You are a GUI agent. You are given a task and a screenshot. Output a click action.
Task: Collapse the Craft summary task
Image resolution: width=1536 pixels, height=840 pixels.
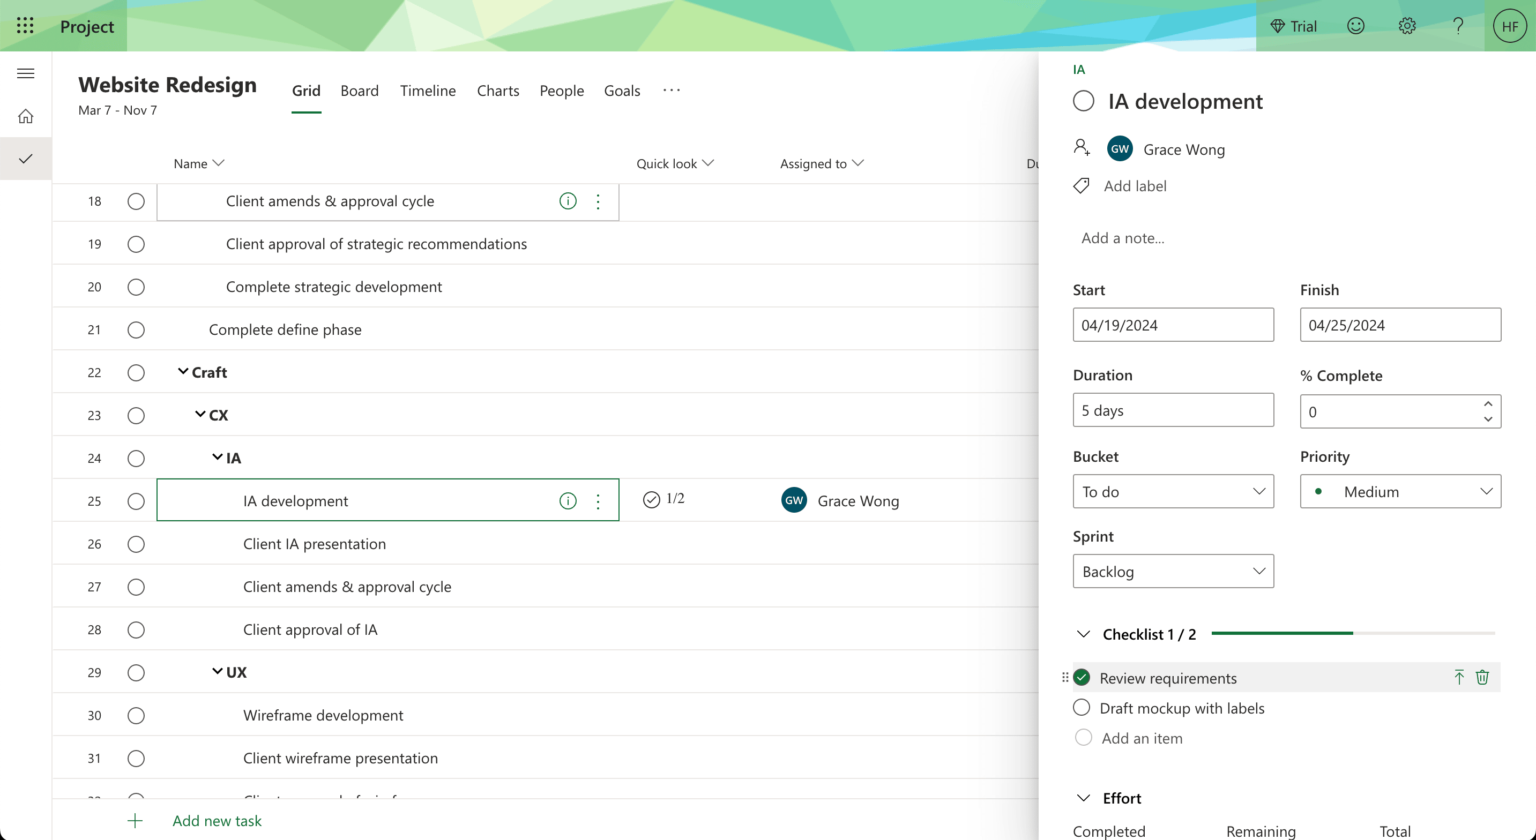(183, 372)
